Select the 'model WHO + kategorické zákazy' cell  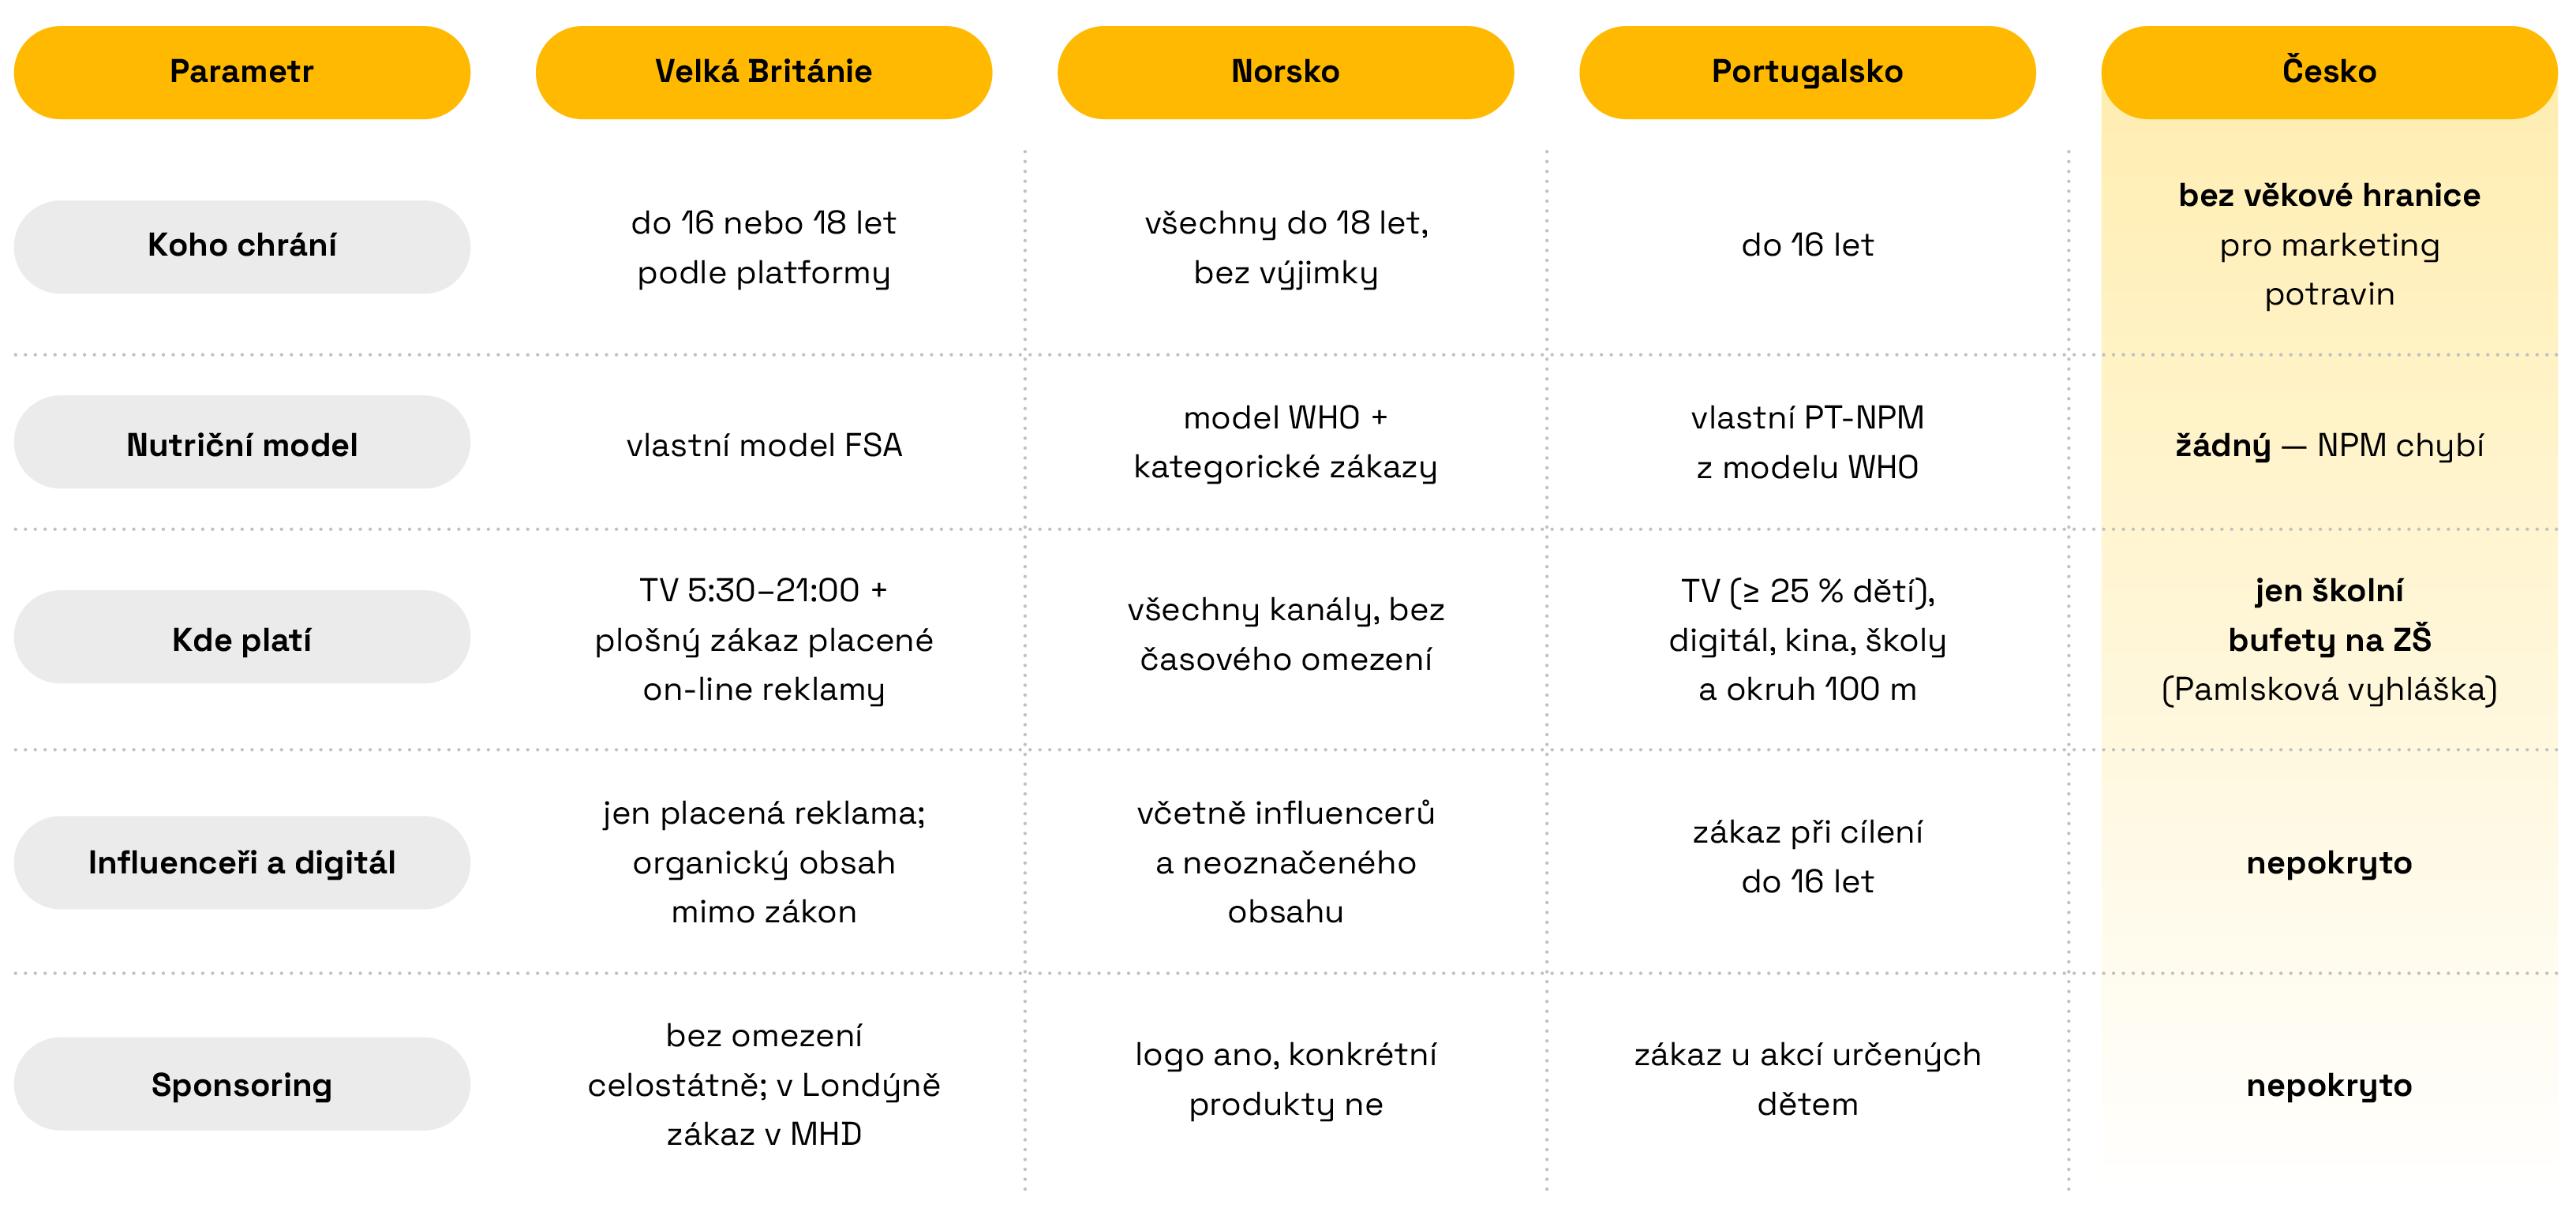(x=1285, y=442)
